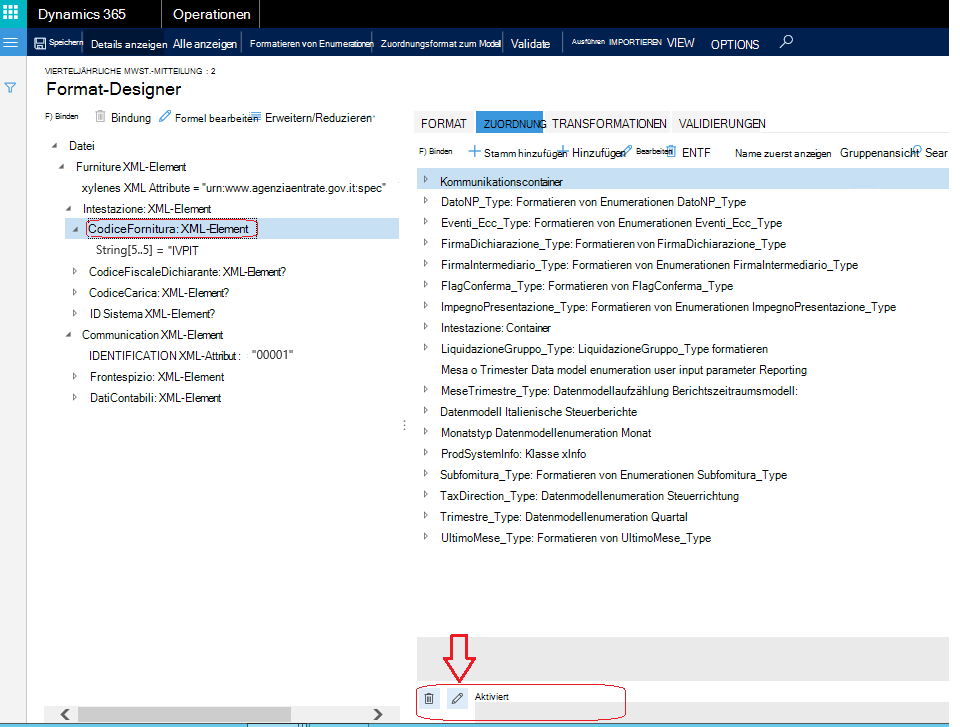Screen dimensions: 960x727
Task: Expand the DatiContabili XML-Element node
Action: [x=75, y=397]
